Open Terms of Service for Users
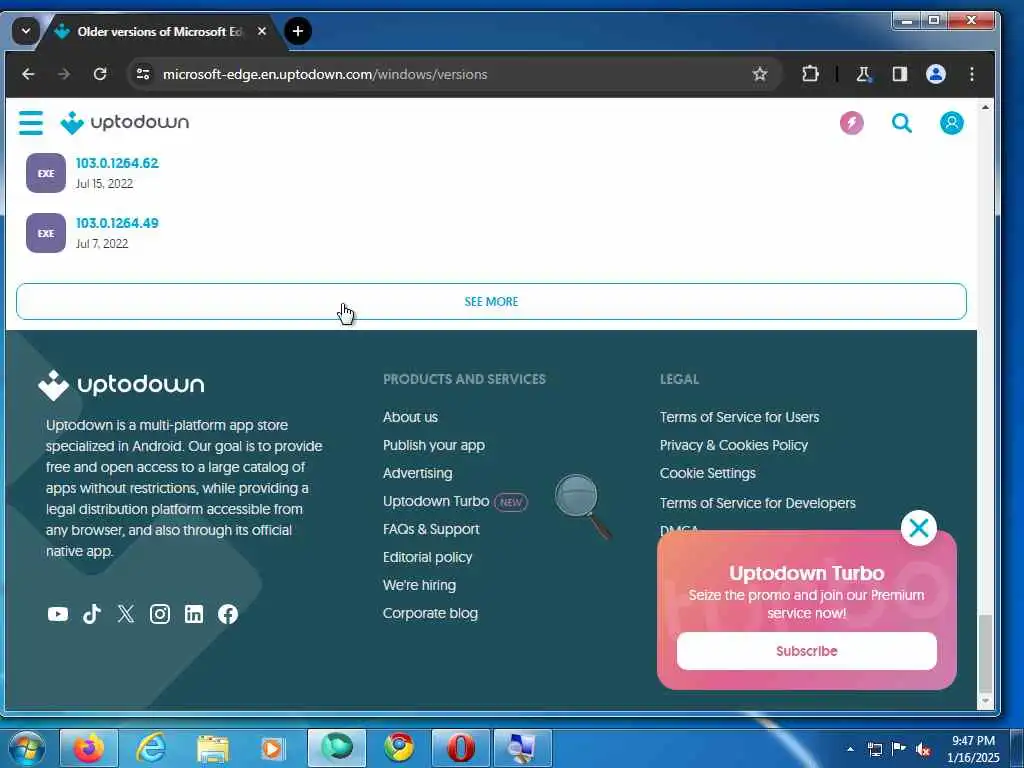The height and width of the screenshot is (768, 1024). (x=739, y=417)
